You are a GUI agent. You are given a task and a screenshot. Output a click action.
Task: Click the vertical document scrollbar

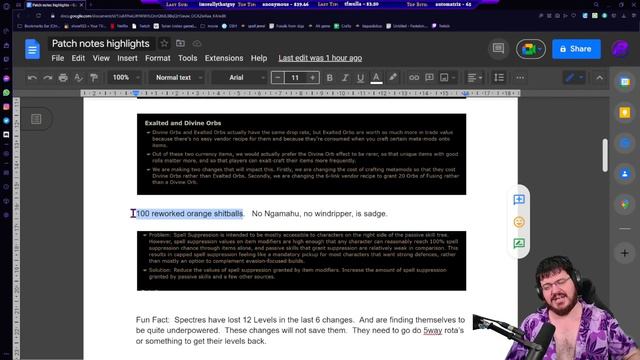[605, 155]
